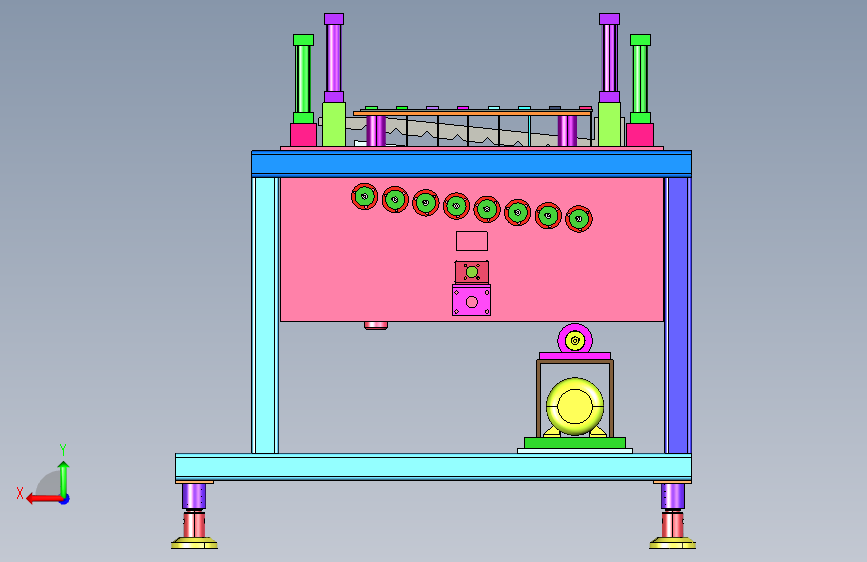This screenshot has height=562, width=867.
Task: Select the cyan bottom base beam
Action: point(433,467)
